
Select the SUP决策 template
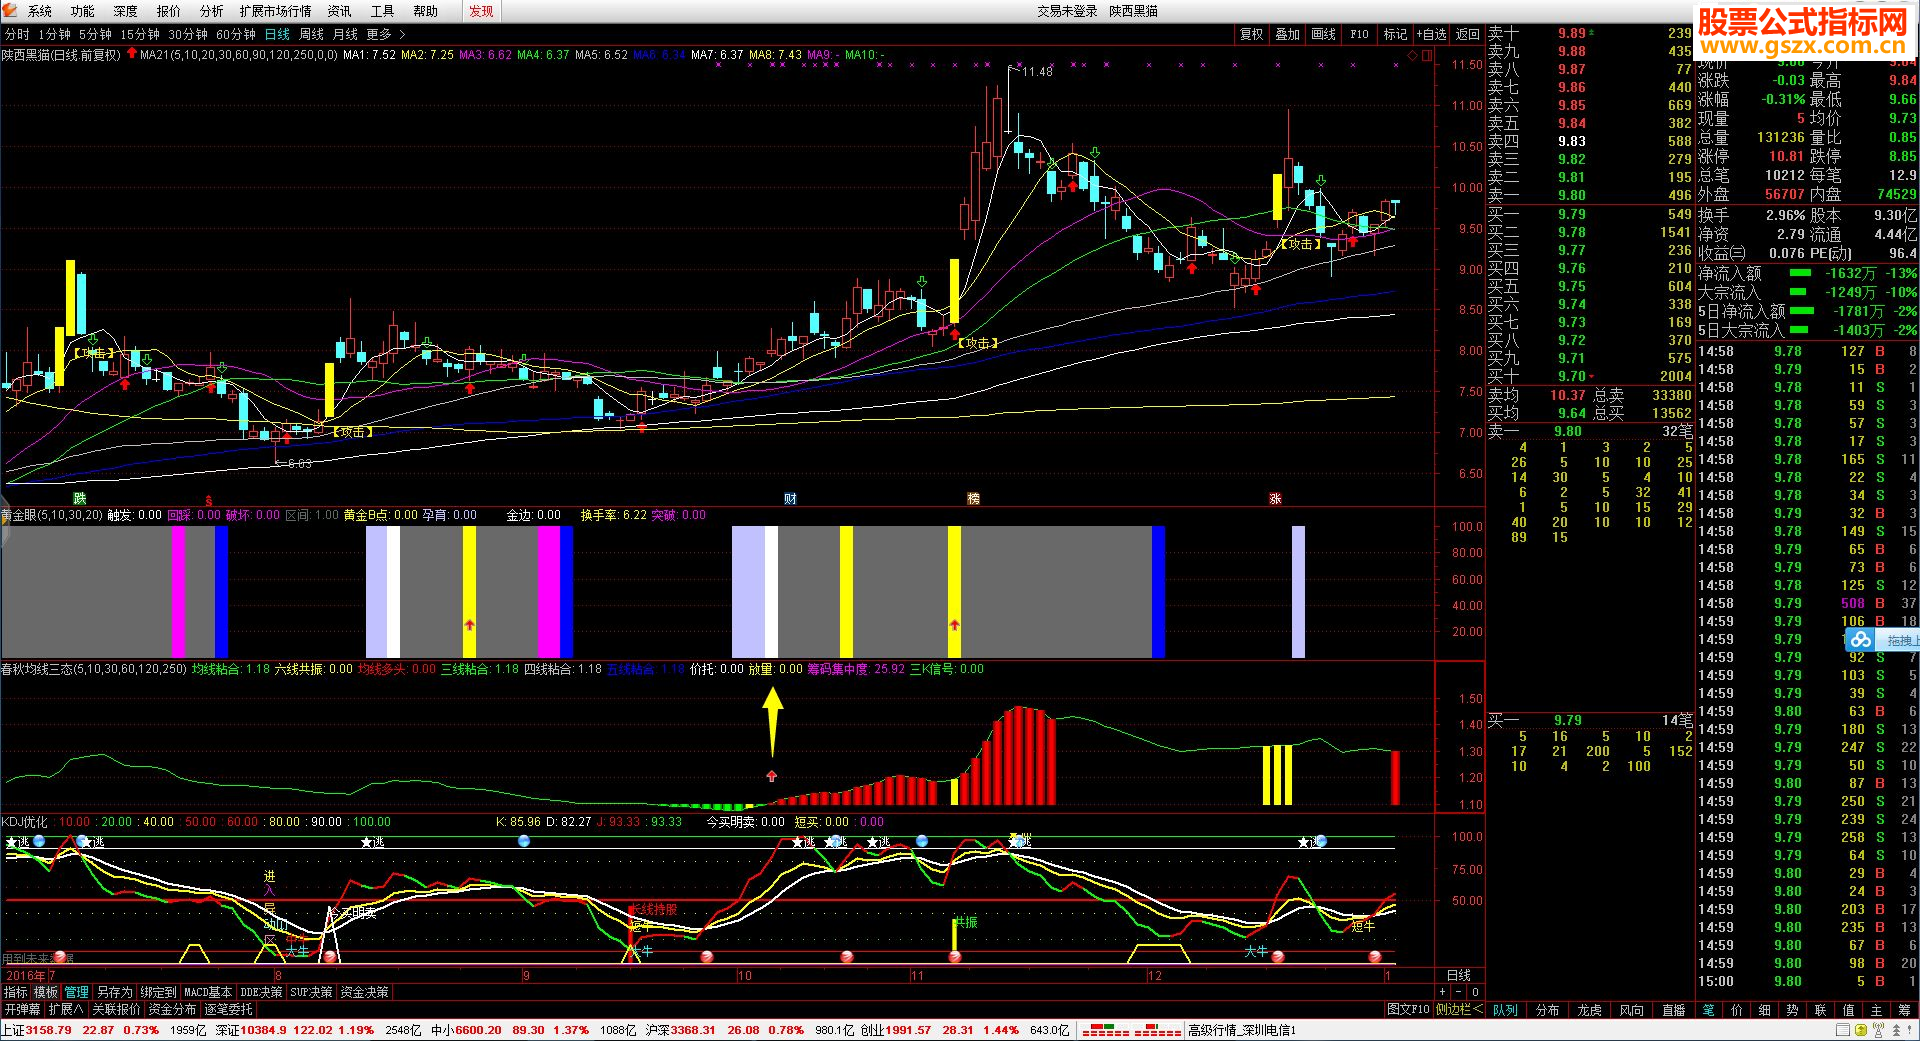(311, 992)
